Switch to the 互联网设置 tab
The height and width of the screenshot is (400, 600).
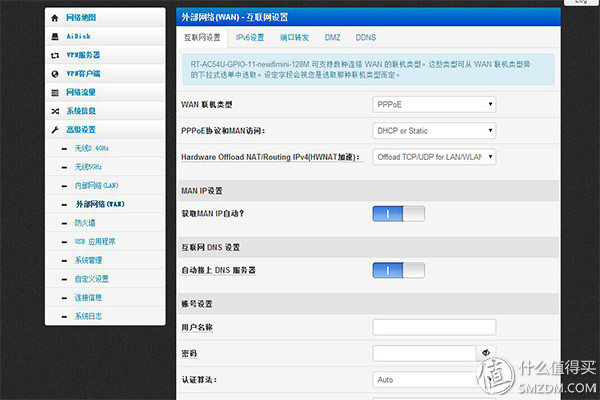pos(202,38)
